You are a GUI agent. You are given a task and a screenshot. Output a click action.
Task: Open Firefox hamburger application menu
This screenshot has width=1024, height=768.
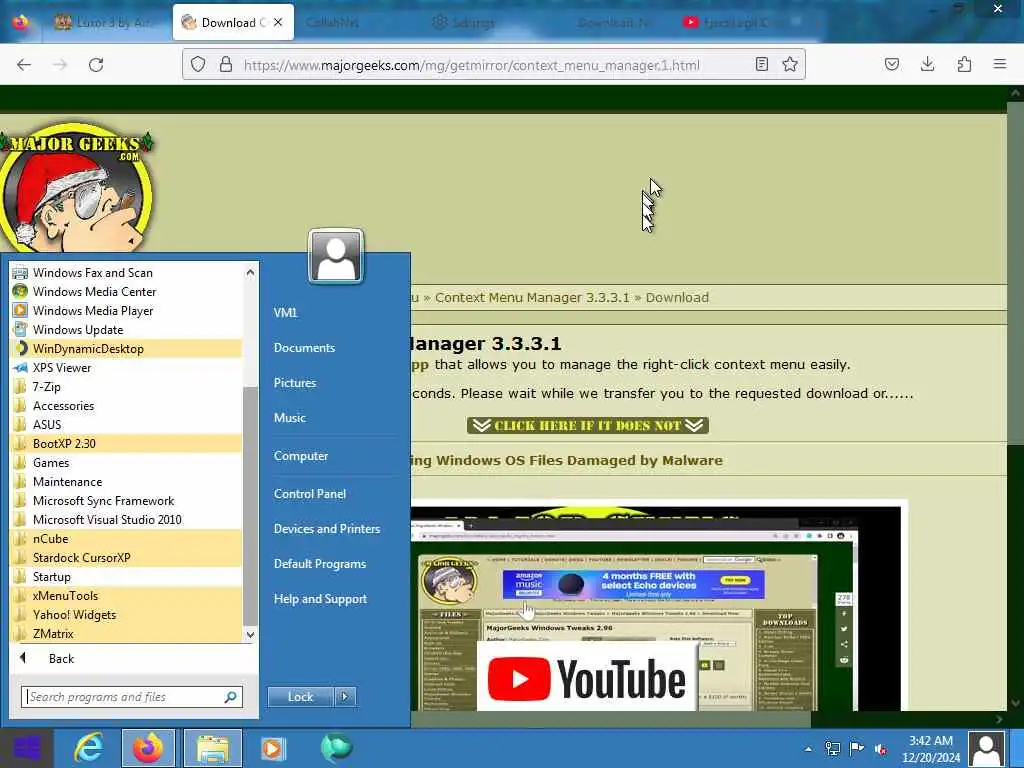coord(1000,64)
